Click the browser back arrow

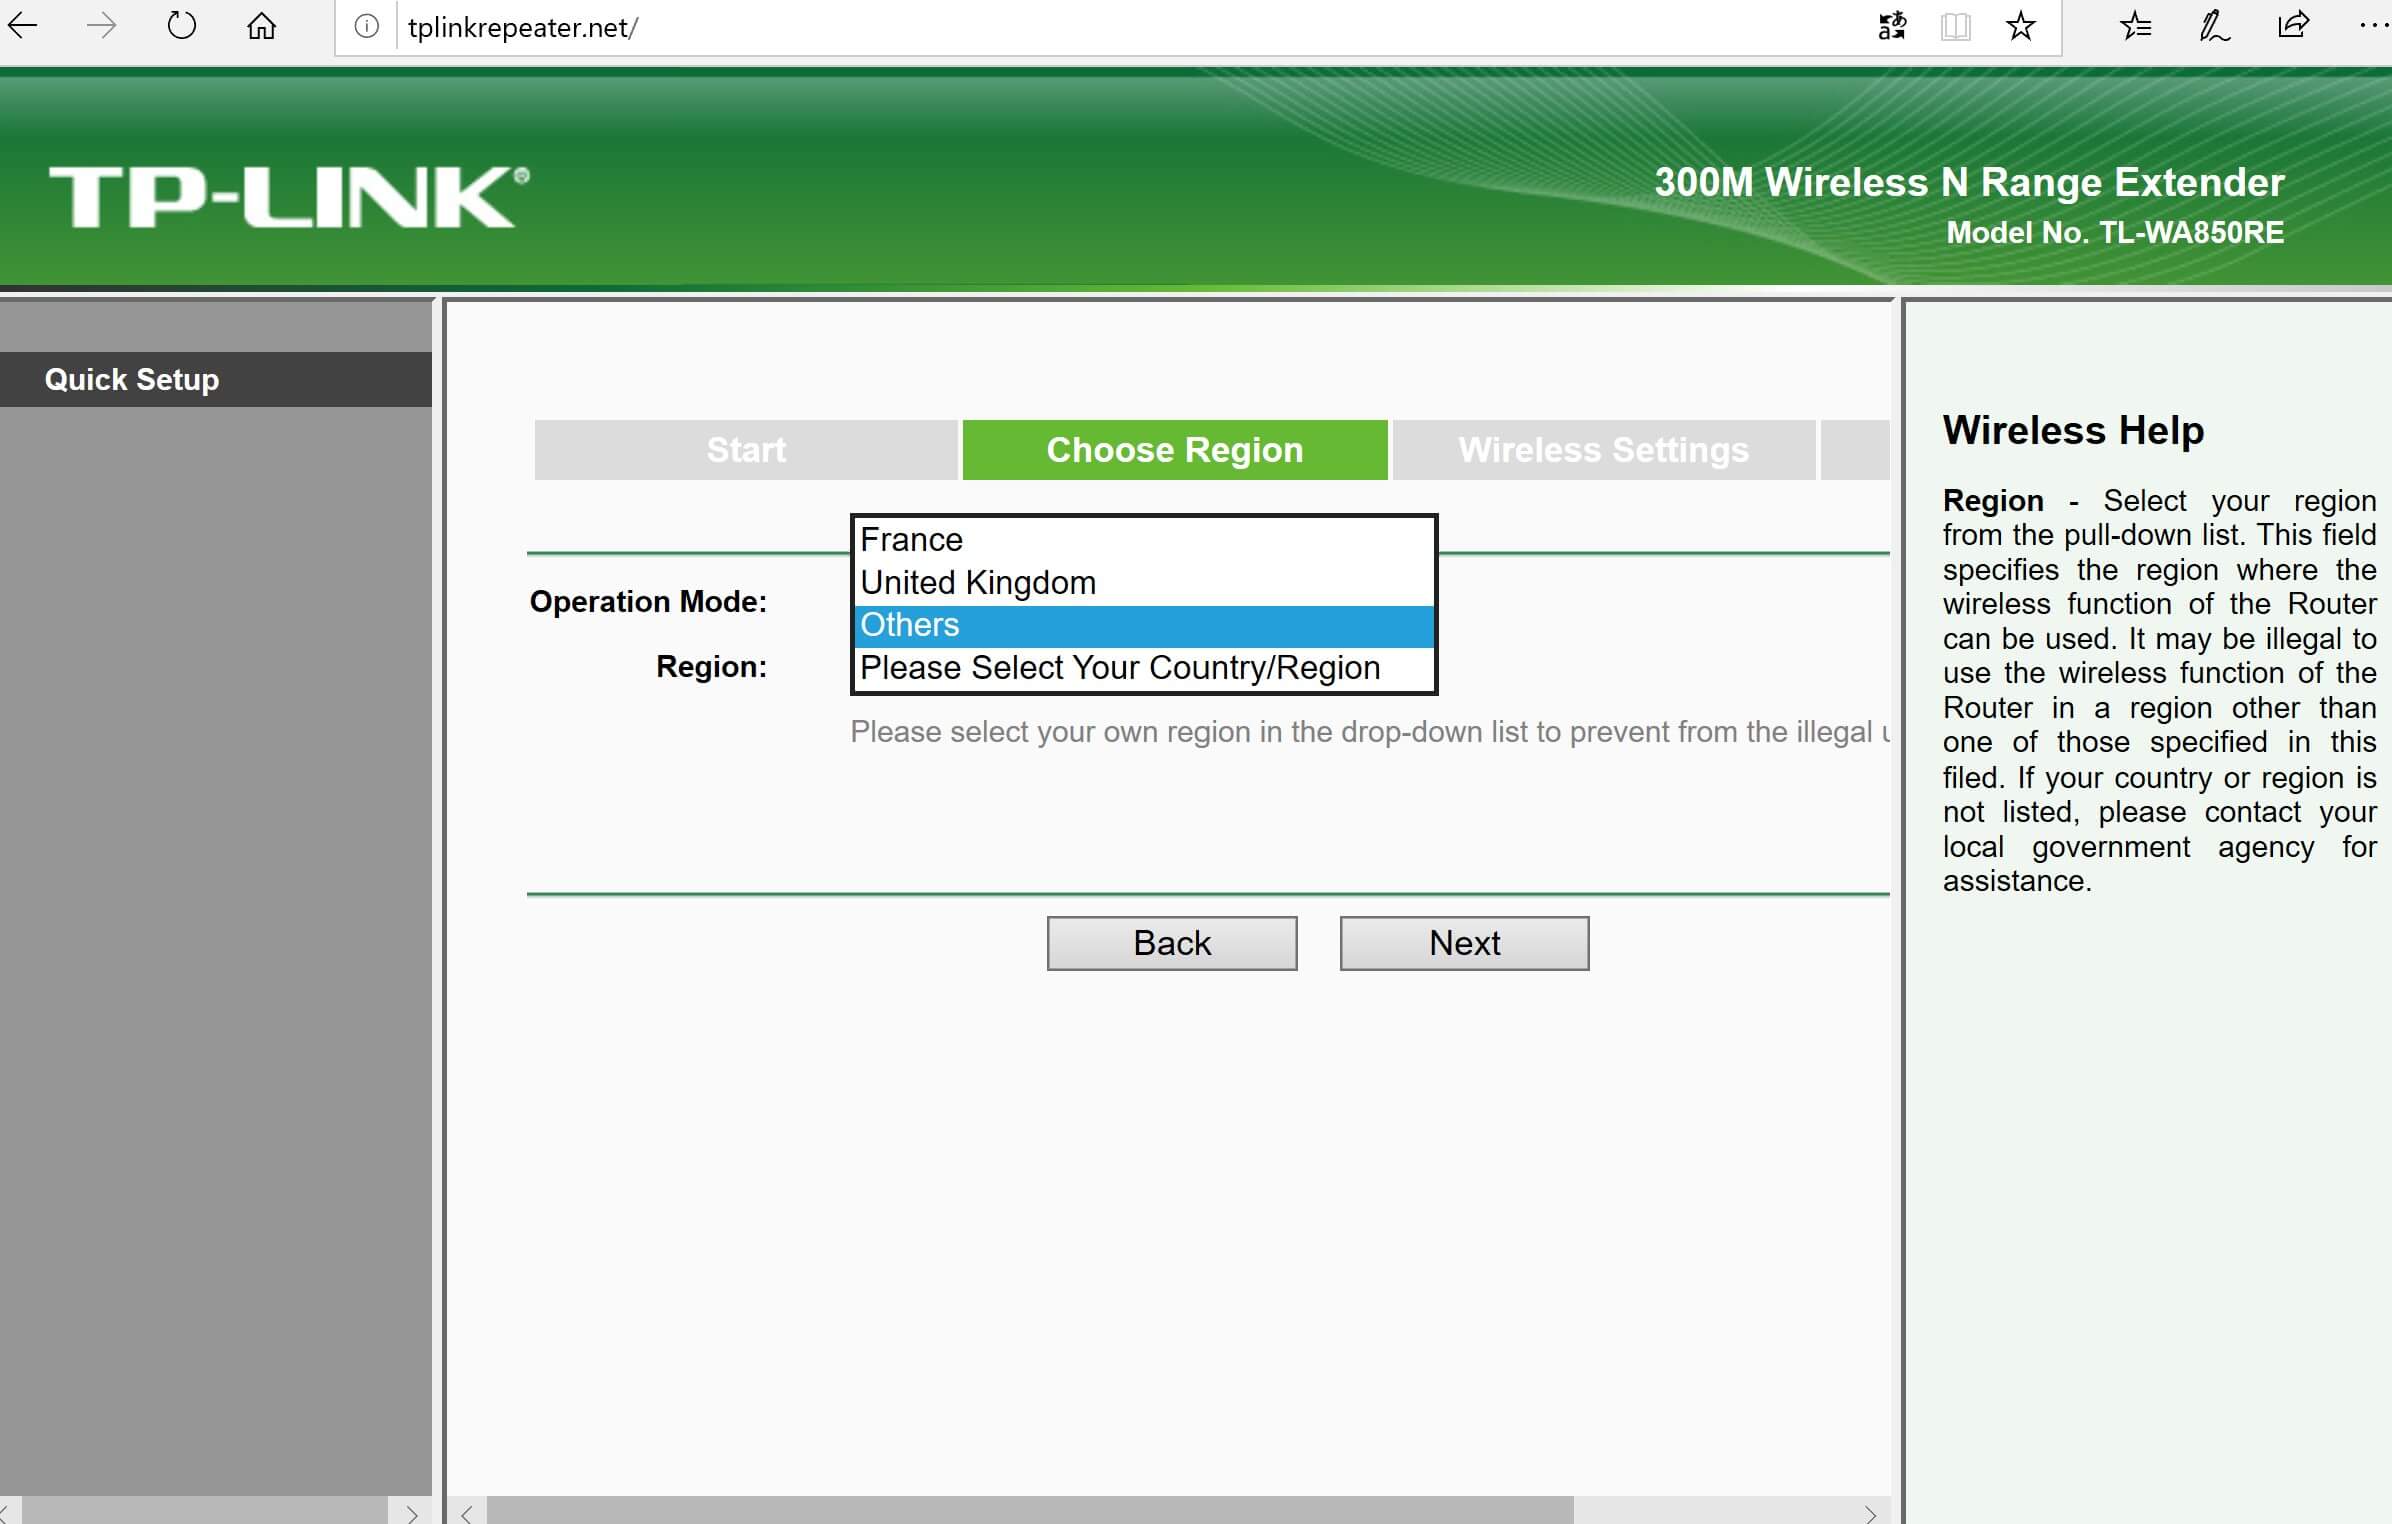click(22, 26)
